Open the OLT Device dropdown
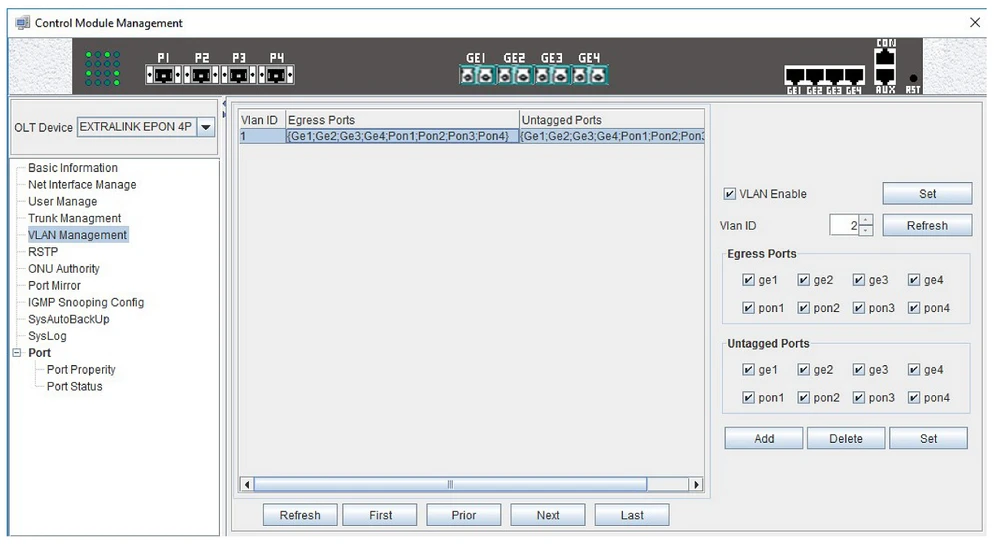 pos(205,128)
